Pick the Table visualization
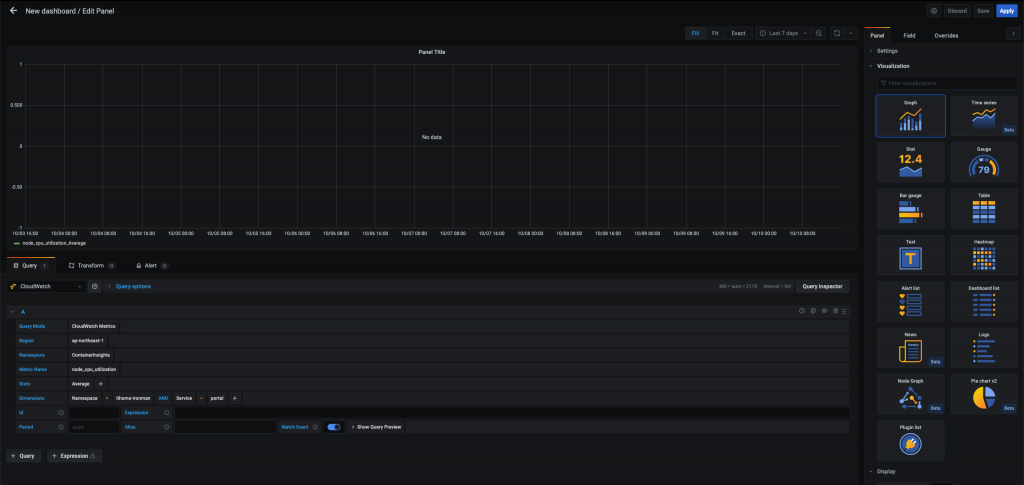Image resolution: width=1024 pixels, height=485 pixels. [984, 209]
